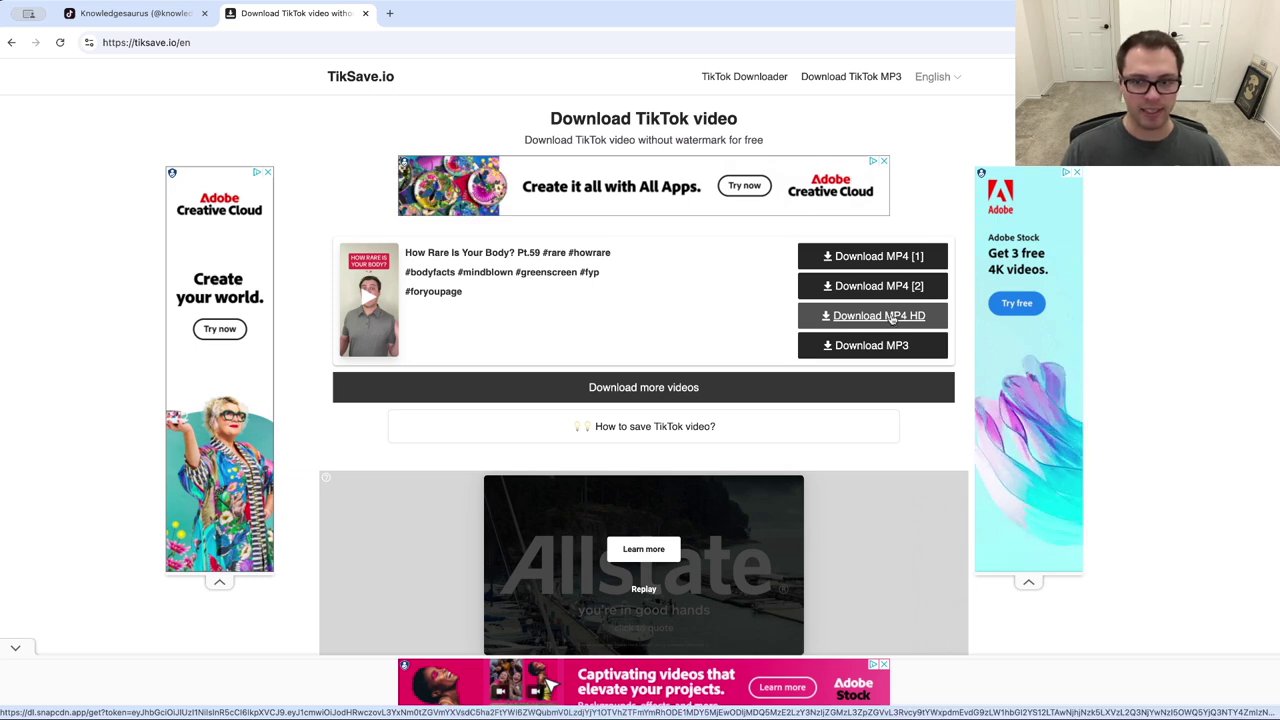
Task: Close the right Adobe Stock ad
Action: coord(1076,173)
